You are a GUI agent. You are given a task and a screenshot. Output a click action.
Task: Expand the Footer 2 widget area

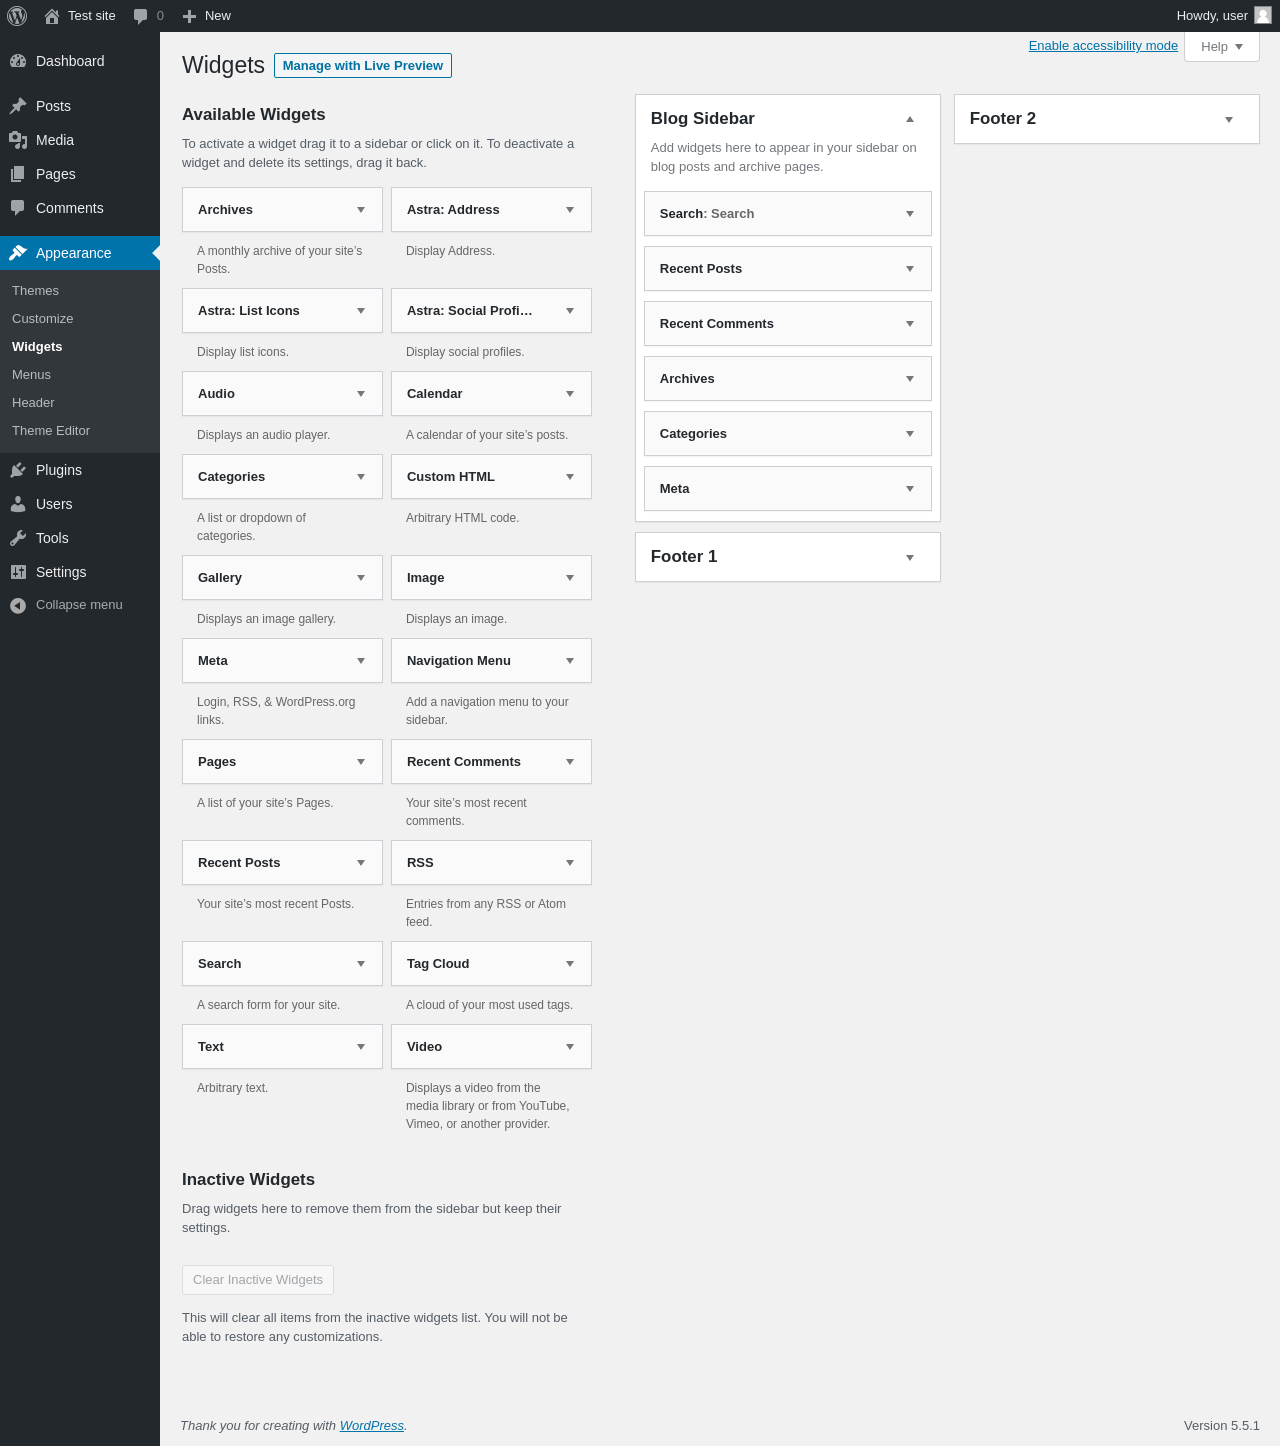(x=1229, y=120)
